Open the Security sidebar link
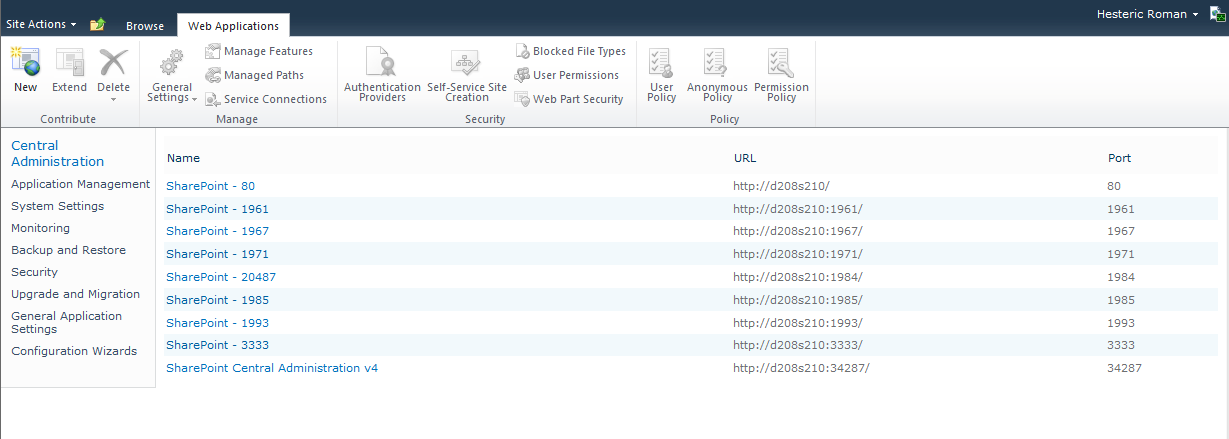The image size is (1229, 439). (x=34, y=272)
